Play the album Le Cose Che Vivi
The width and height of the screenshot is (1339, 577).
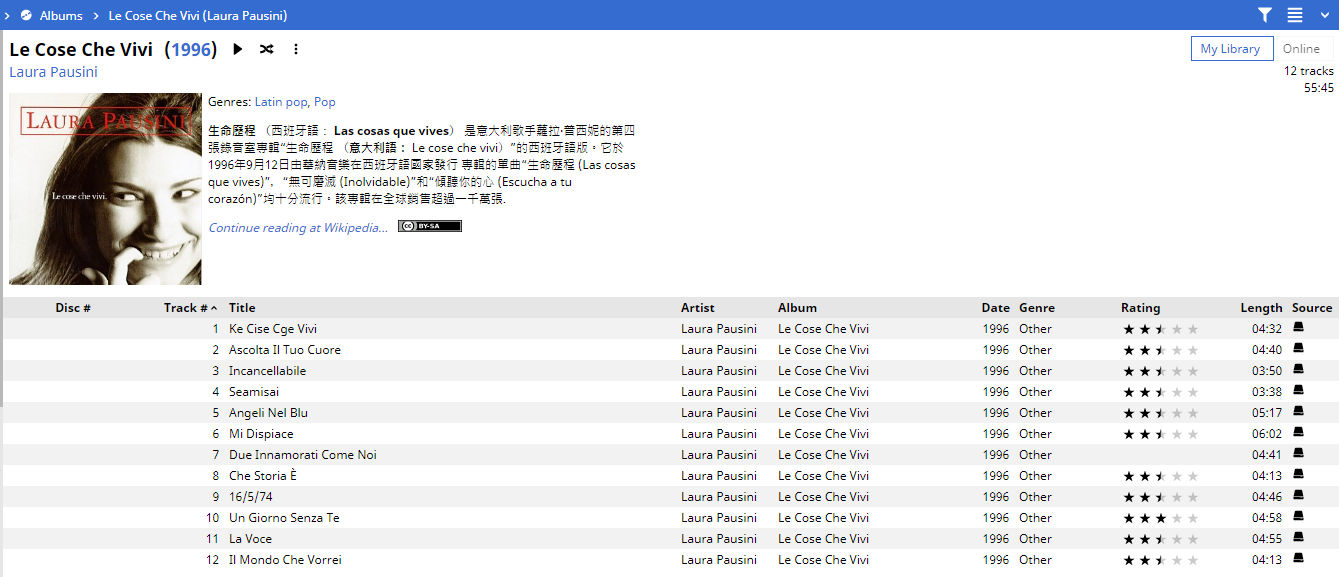pyautogui.click(x=237, y=49)
